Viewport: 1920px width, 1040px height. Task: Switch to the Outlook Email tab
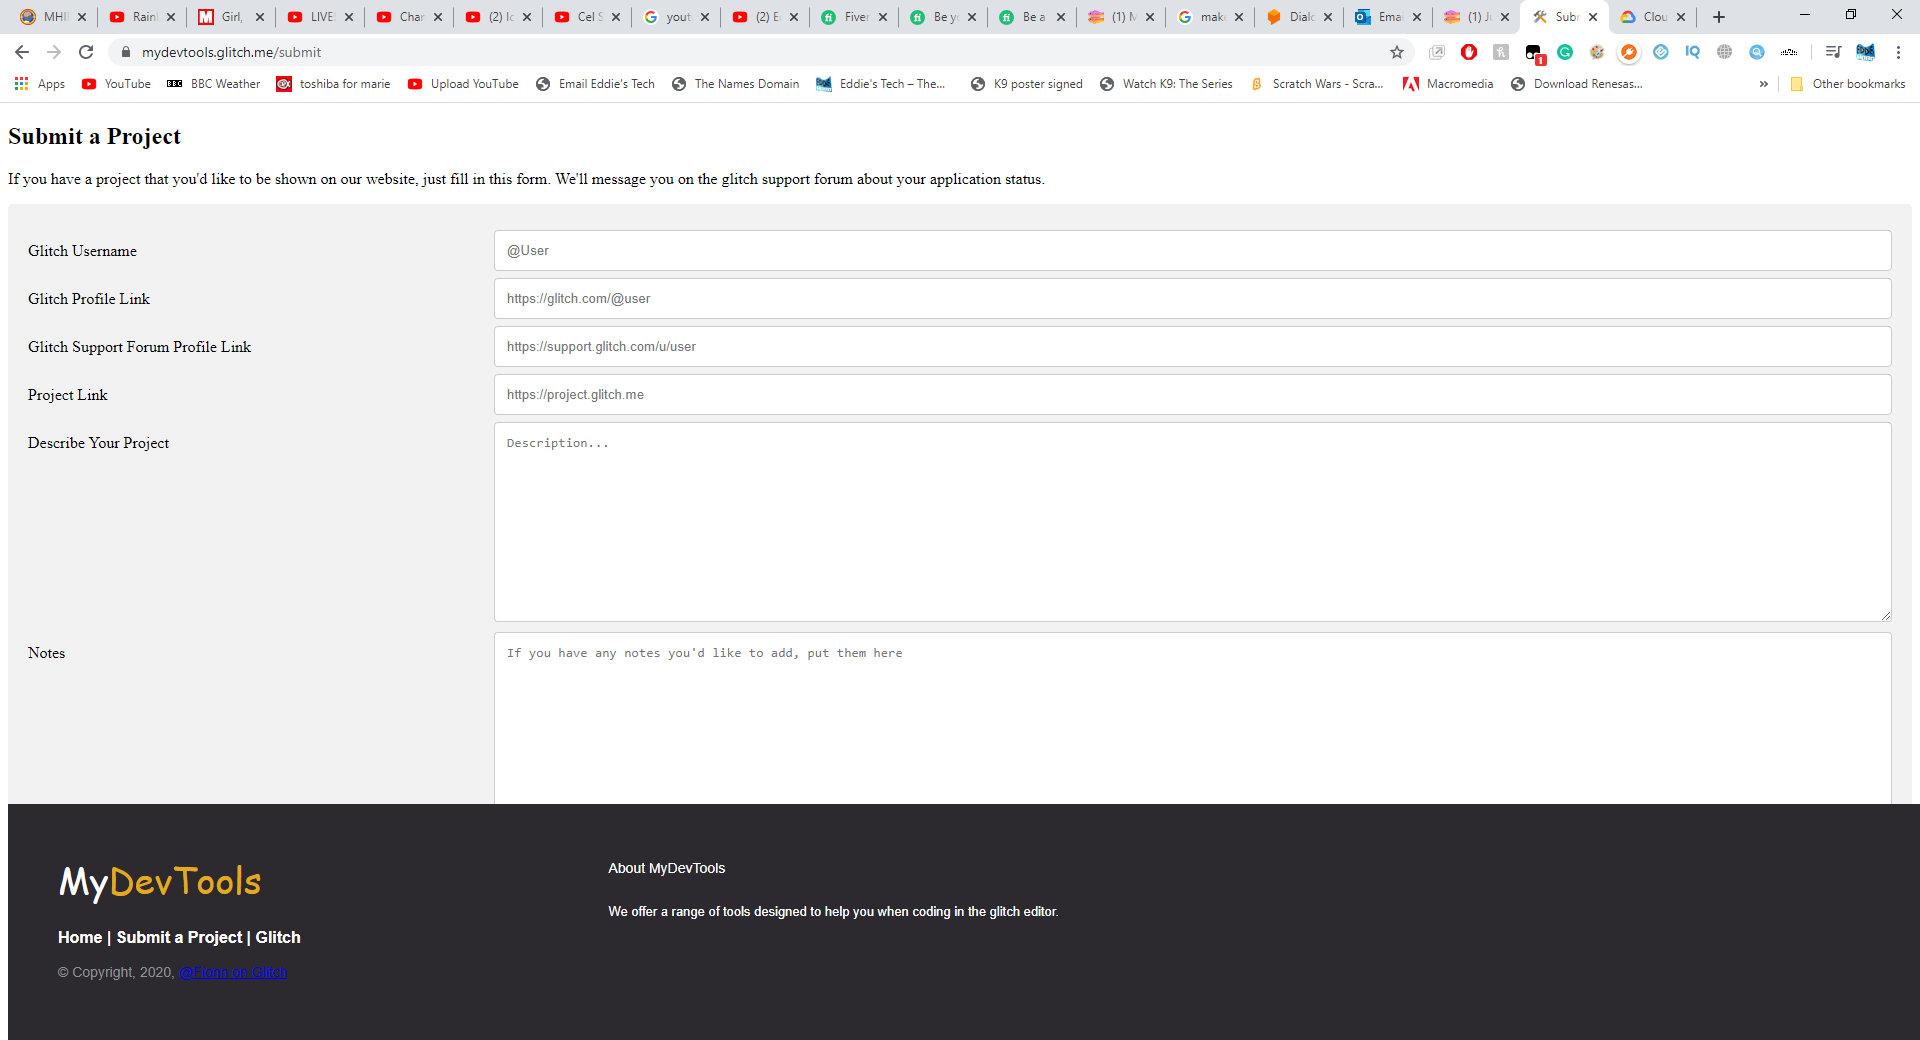tap(1388, 17)
